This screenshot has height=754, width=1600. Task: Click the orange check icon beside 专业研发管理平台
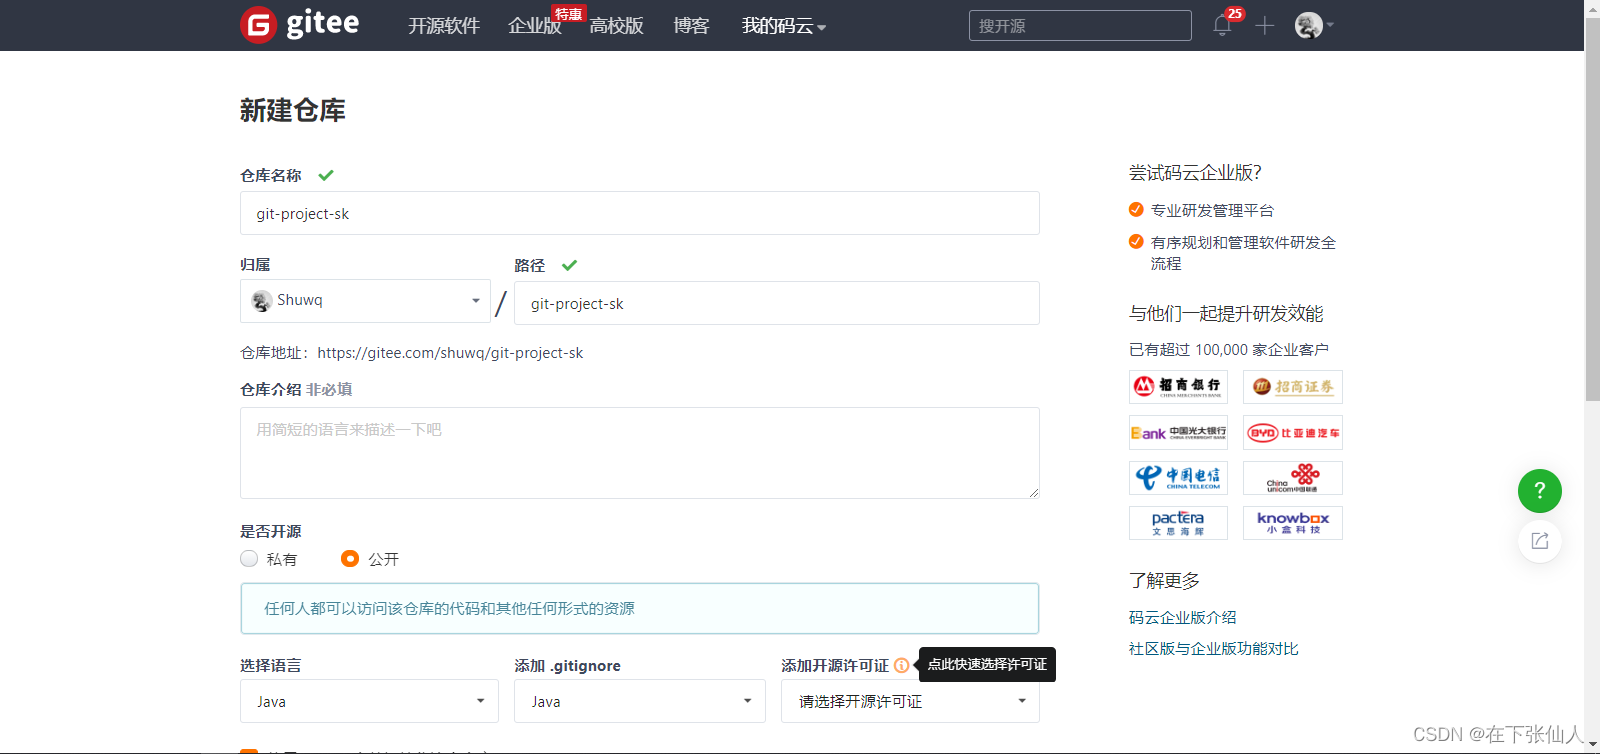point(1136,209)
